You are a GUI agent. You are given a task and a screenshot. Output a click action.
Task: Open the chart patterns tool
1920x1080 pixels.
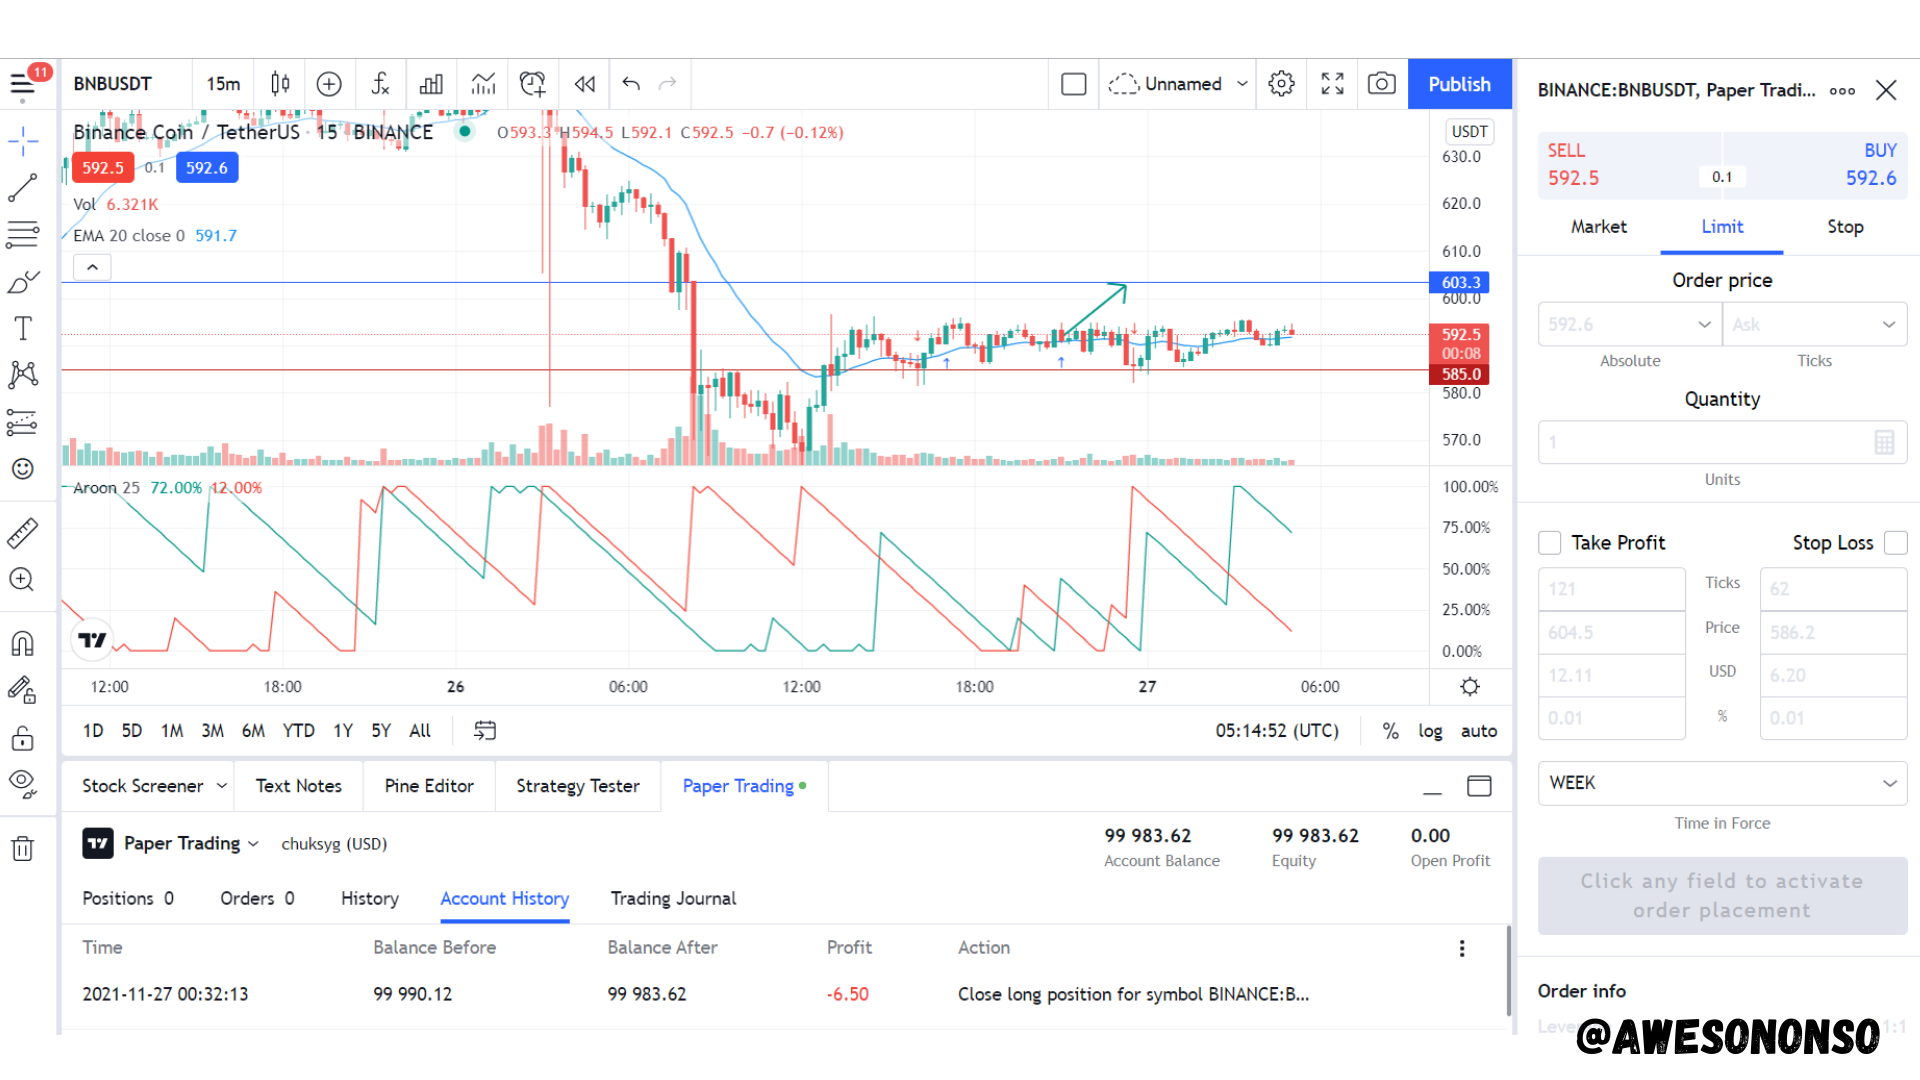tap(23, 375)
